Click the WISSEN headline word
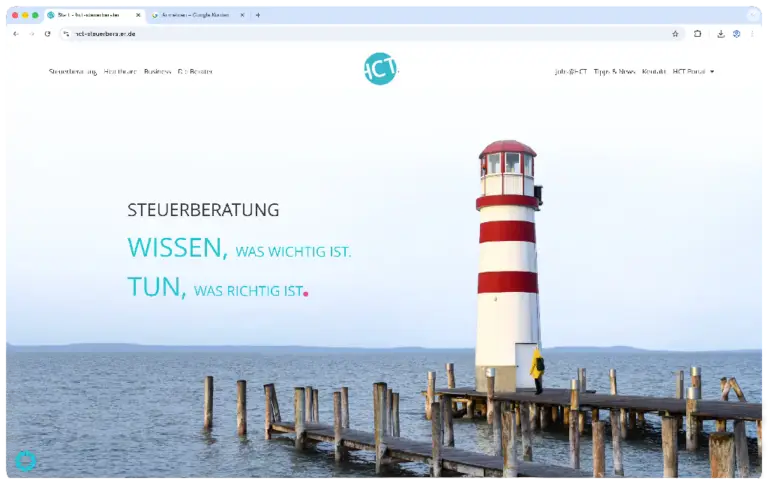Image resolution: width=768 pixels, height=481 pixels. coord(178,247)
